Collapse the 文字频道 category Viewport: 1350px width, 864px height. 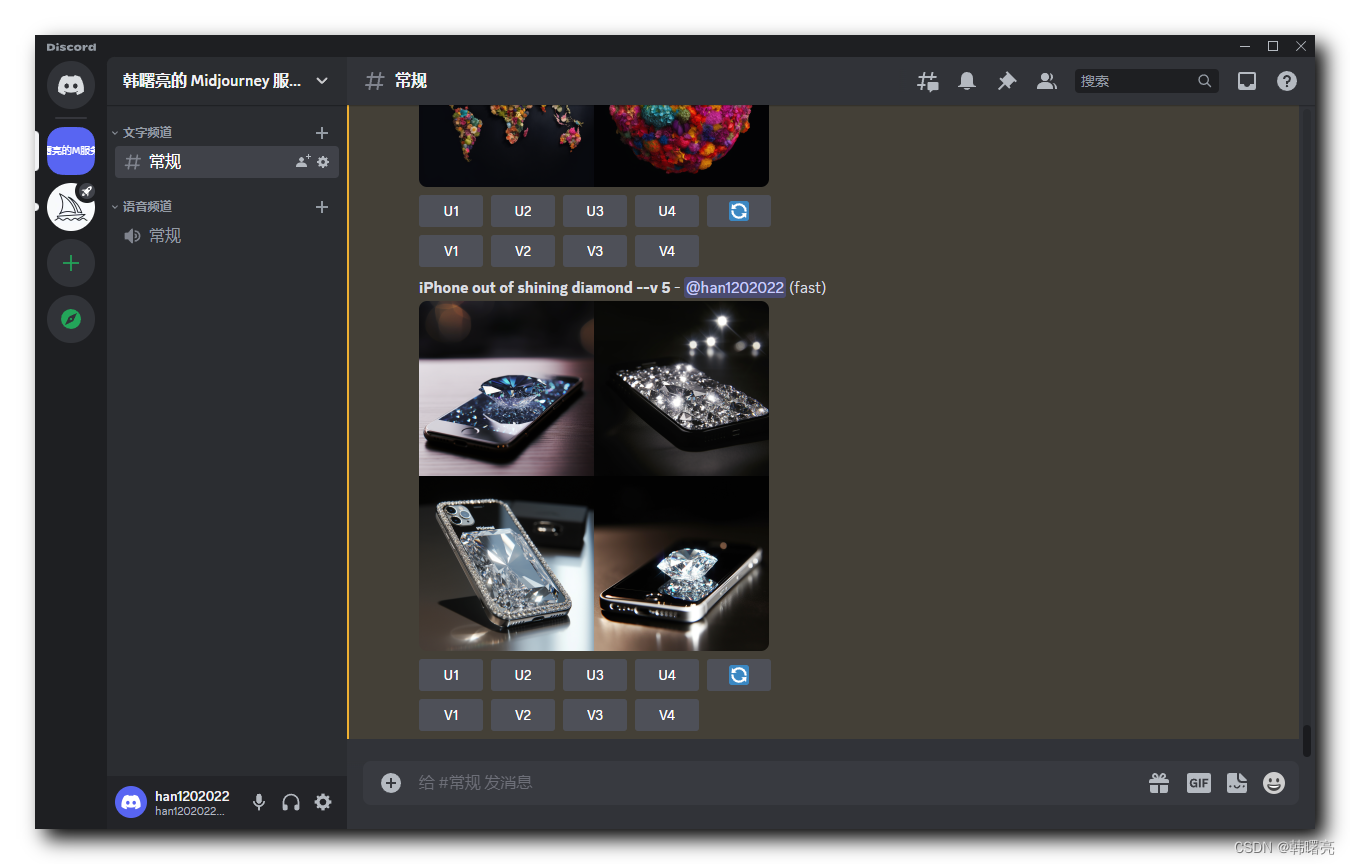[142, 132]
